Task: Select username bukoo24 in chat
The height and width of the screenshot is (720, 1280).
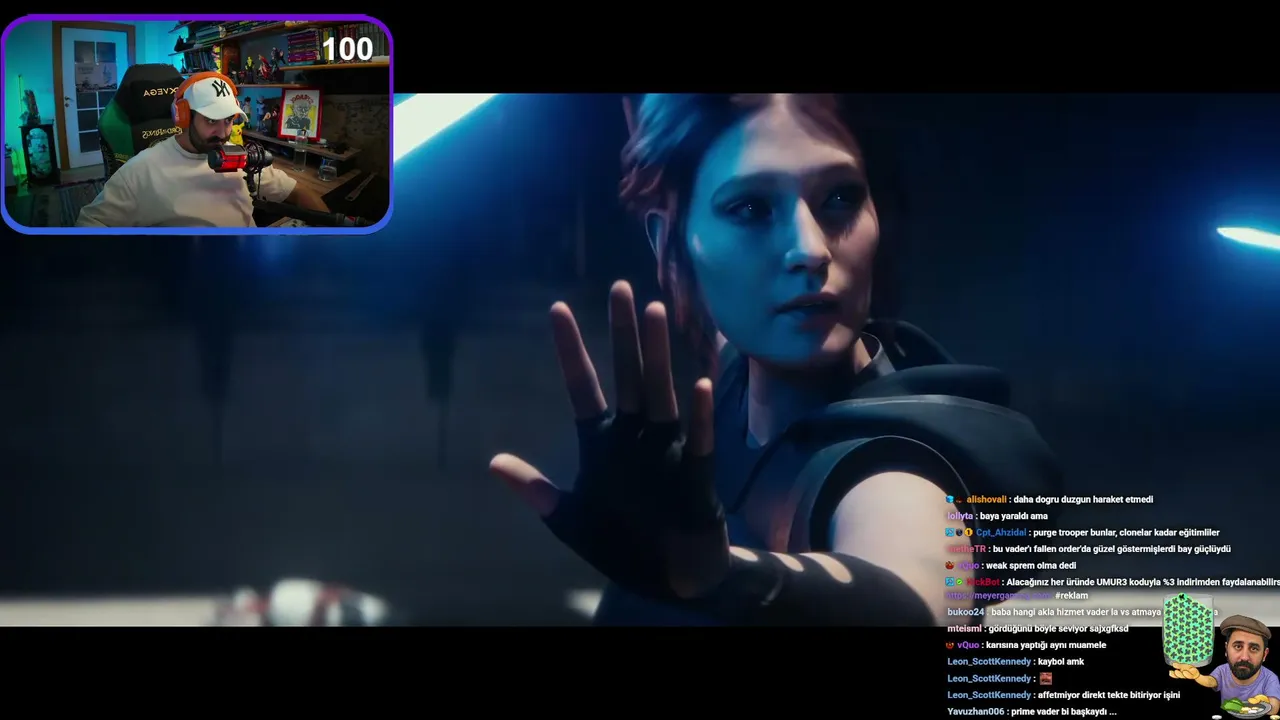Action: (966, 612)
